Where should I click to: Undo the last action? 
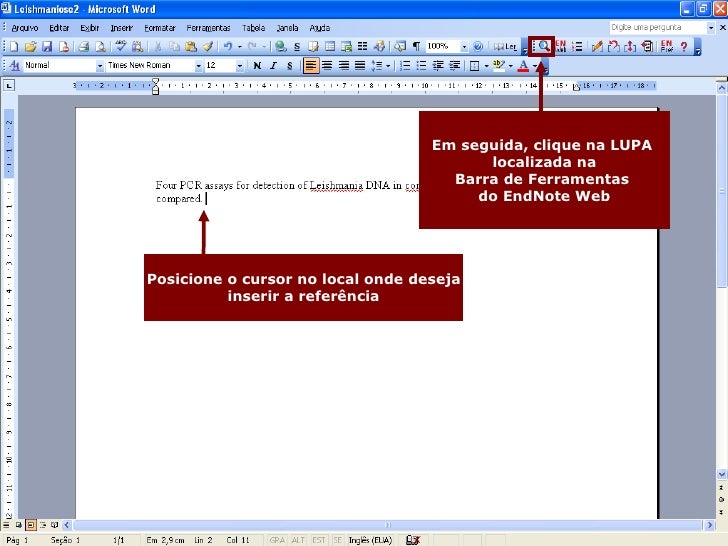coord(228,46)
